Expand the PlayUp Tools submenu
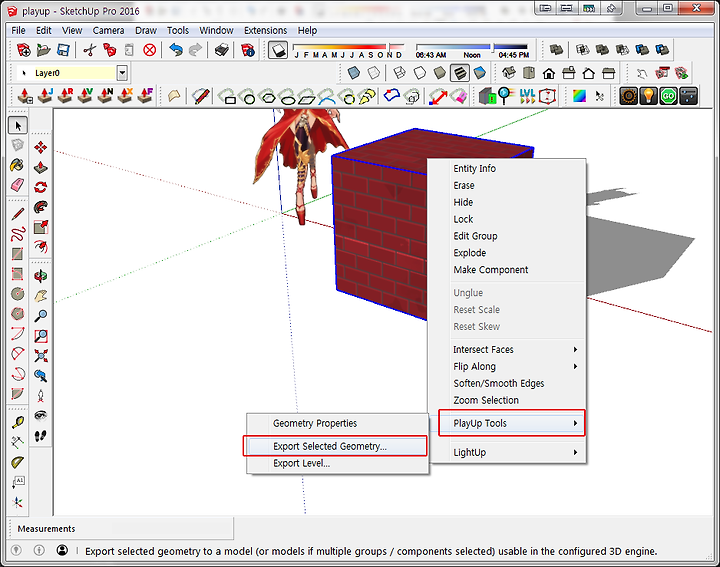 (512, 423)
